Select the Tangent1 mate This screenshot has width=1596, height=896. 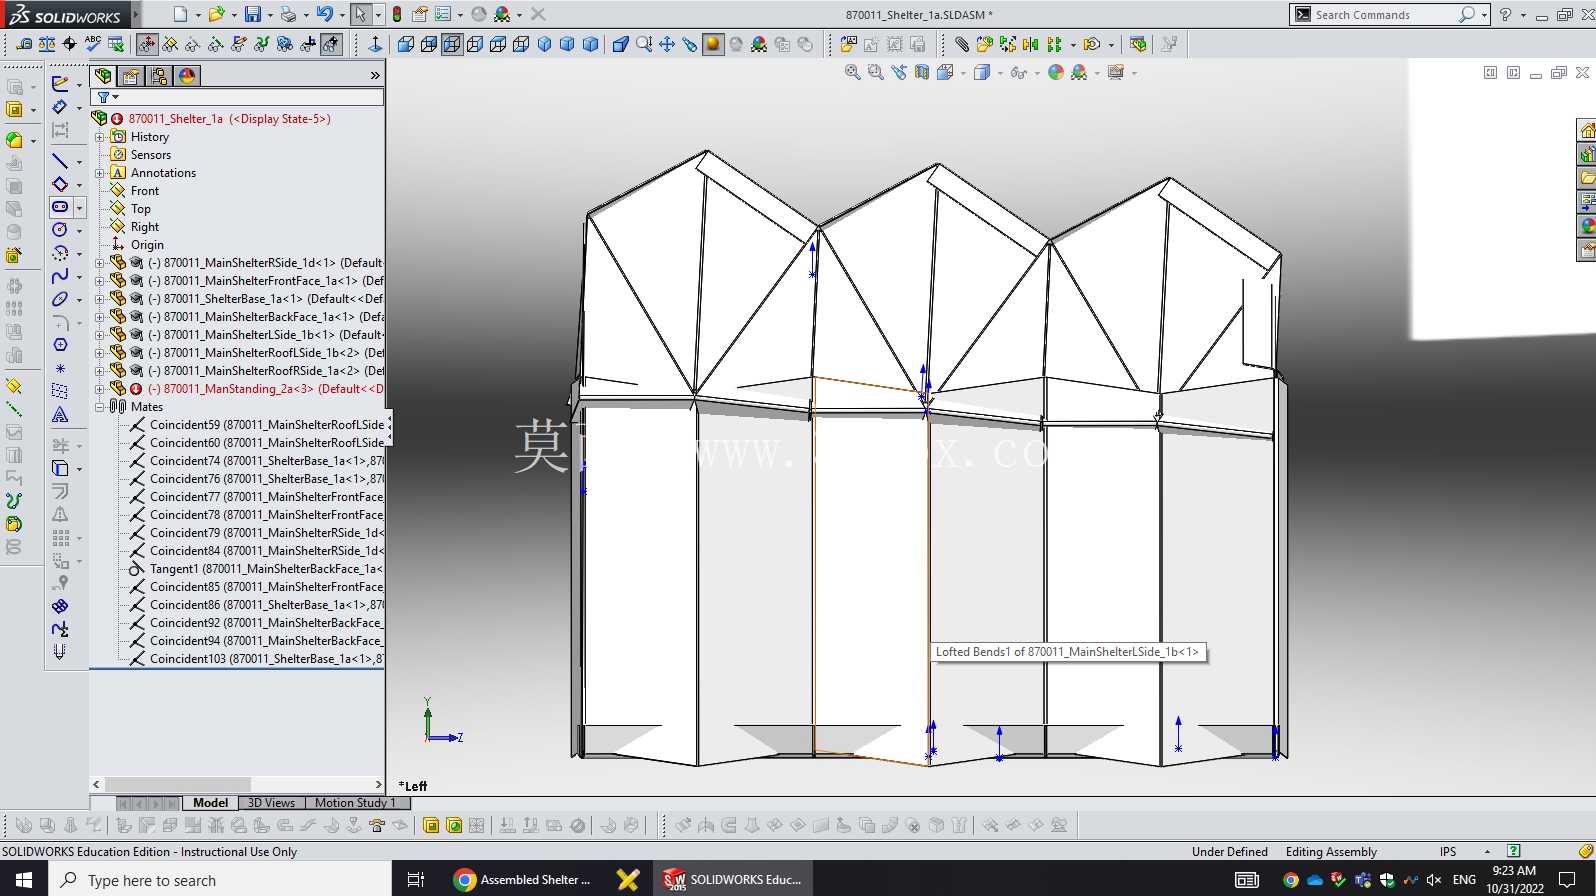[256, 569]
